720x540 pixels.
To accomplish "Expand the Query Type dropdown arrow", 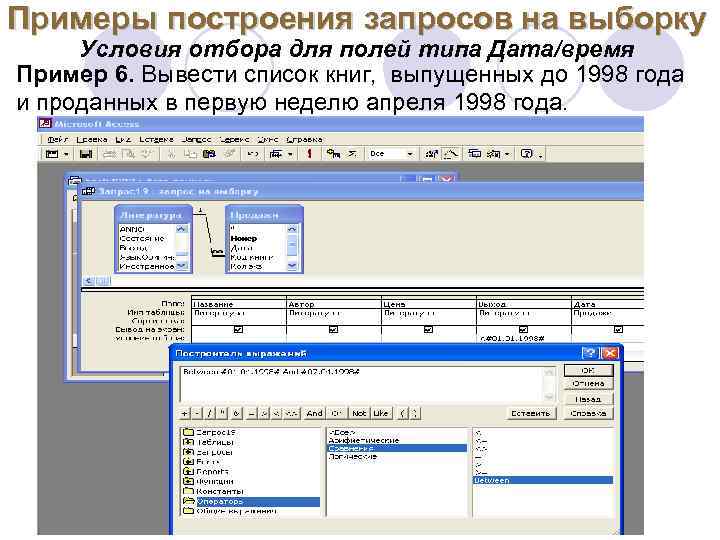I will [x=290, y=154].
